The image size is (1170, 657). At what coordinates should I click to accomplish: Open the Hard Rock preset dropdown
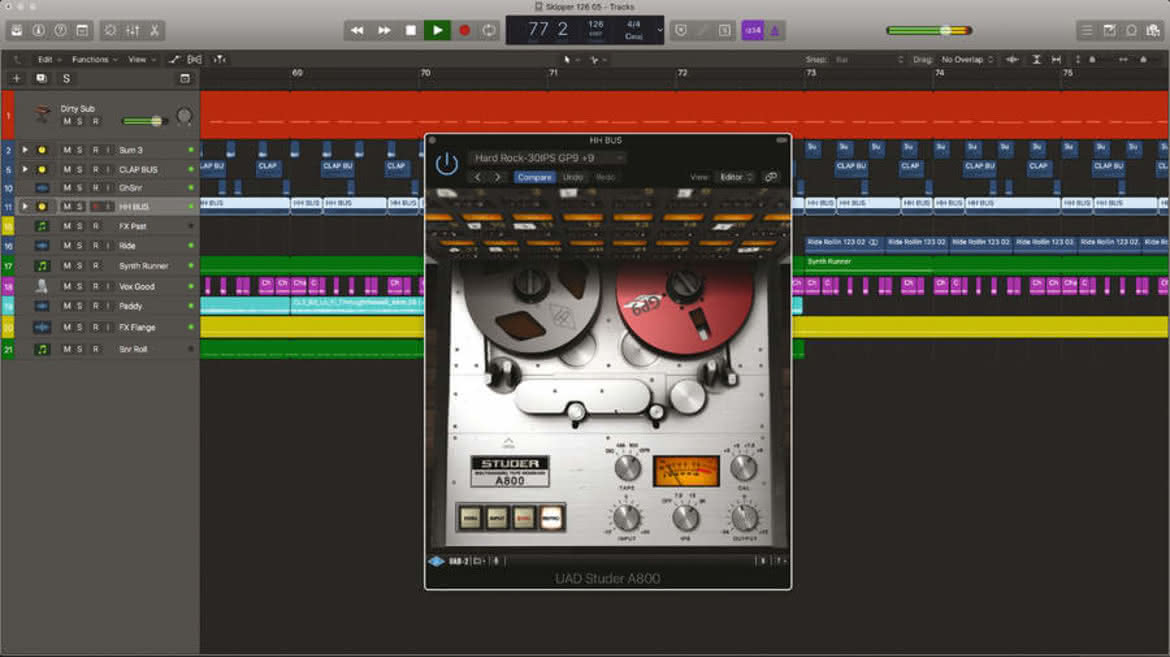click(x=546, y=158)
